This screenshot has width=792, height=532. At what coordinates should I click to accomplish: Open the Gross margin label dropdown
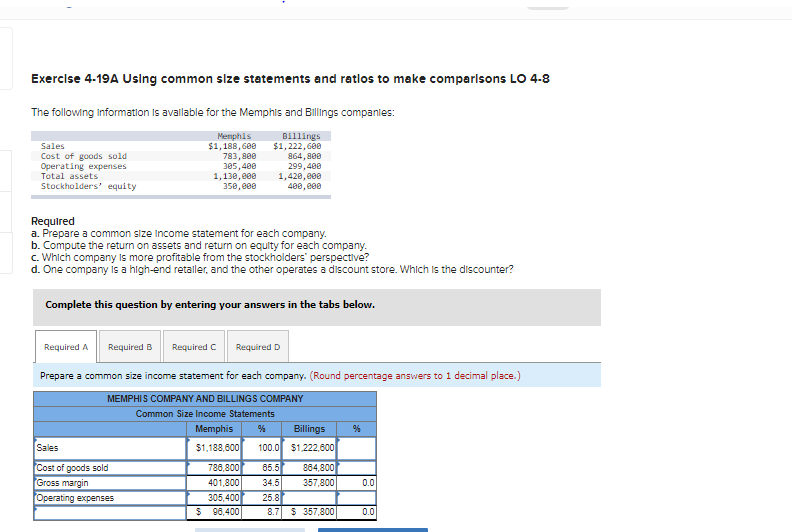click(110, 483)
